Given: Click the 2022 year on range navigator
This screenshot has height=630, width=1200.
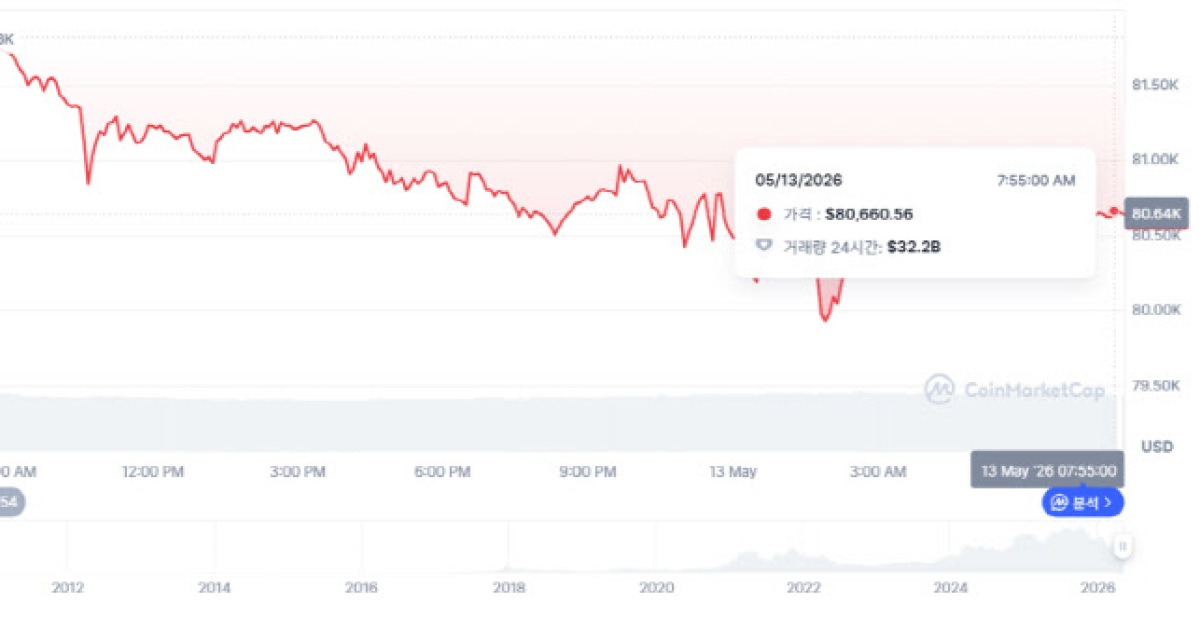Looking at the screenshot, I should click(x=803, y=588).
